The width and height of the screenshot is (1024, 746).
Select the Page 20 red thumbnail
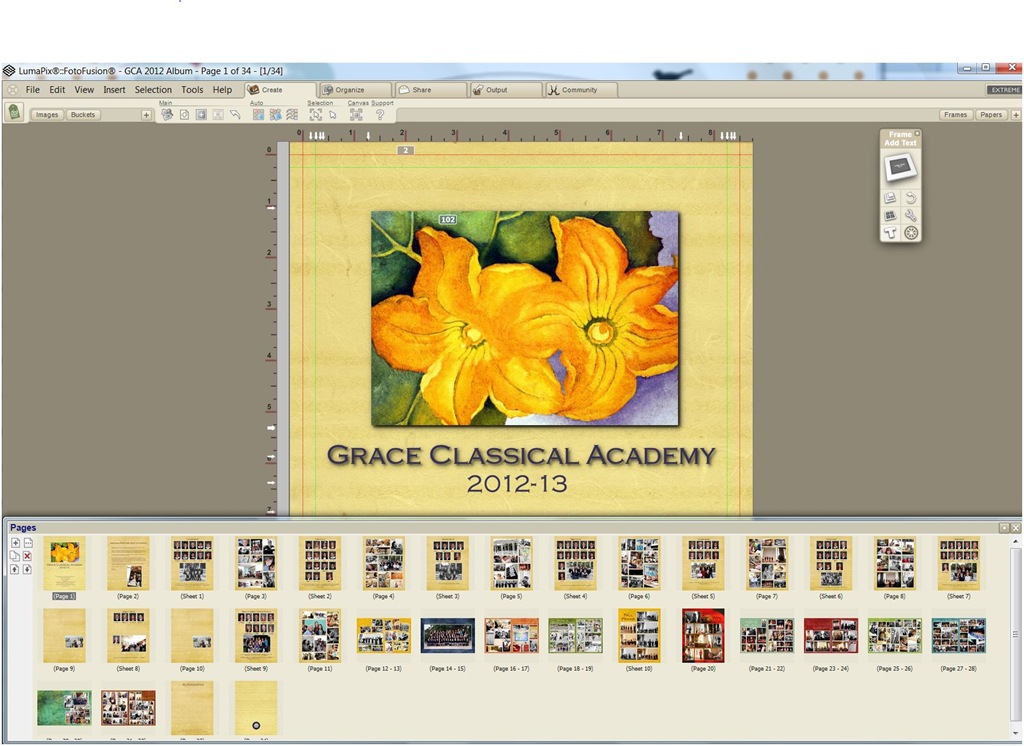(x=703, y=636)
